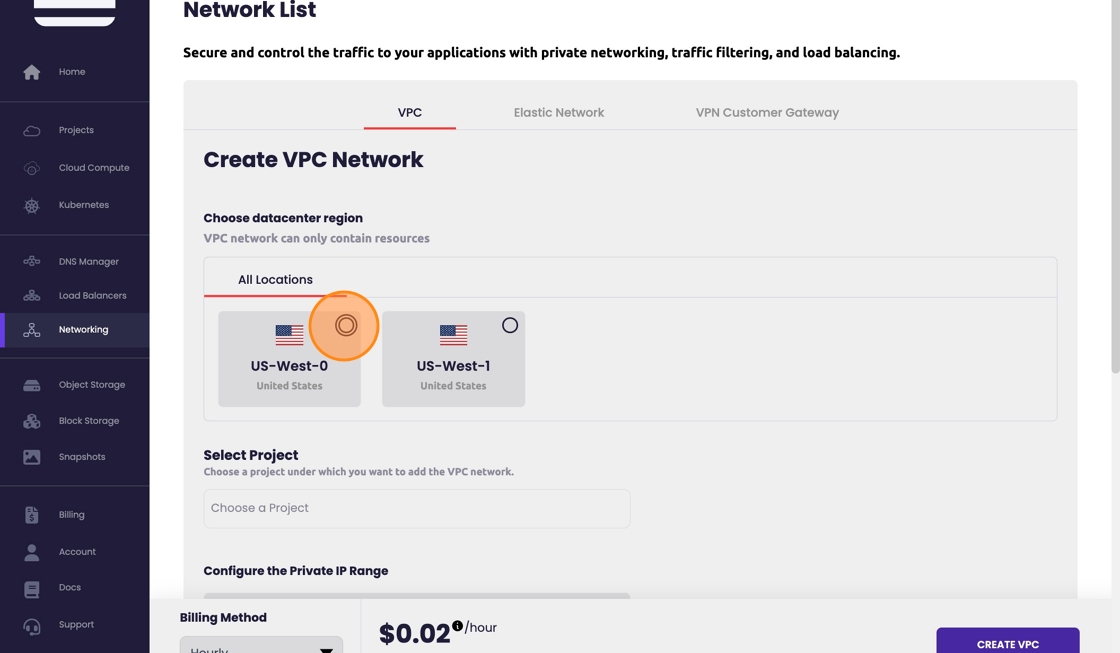Click the Snapshots image icon

(32, 457)
